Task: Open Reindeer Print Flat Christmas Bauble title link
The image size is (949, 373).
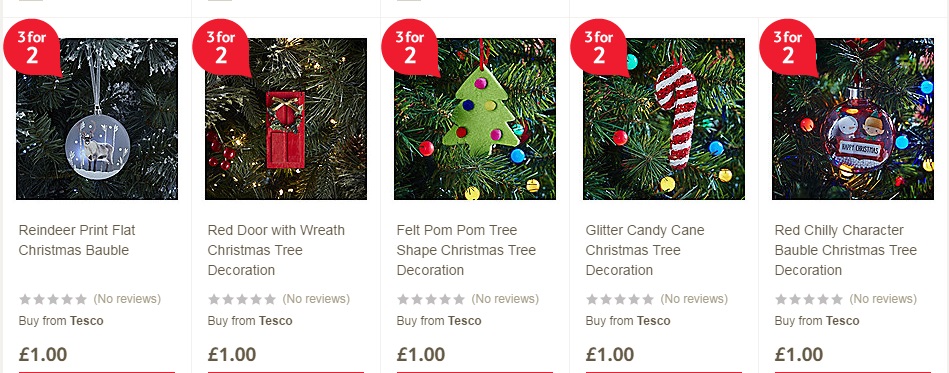Action: 77,240
